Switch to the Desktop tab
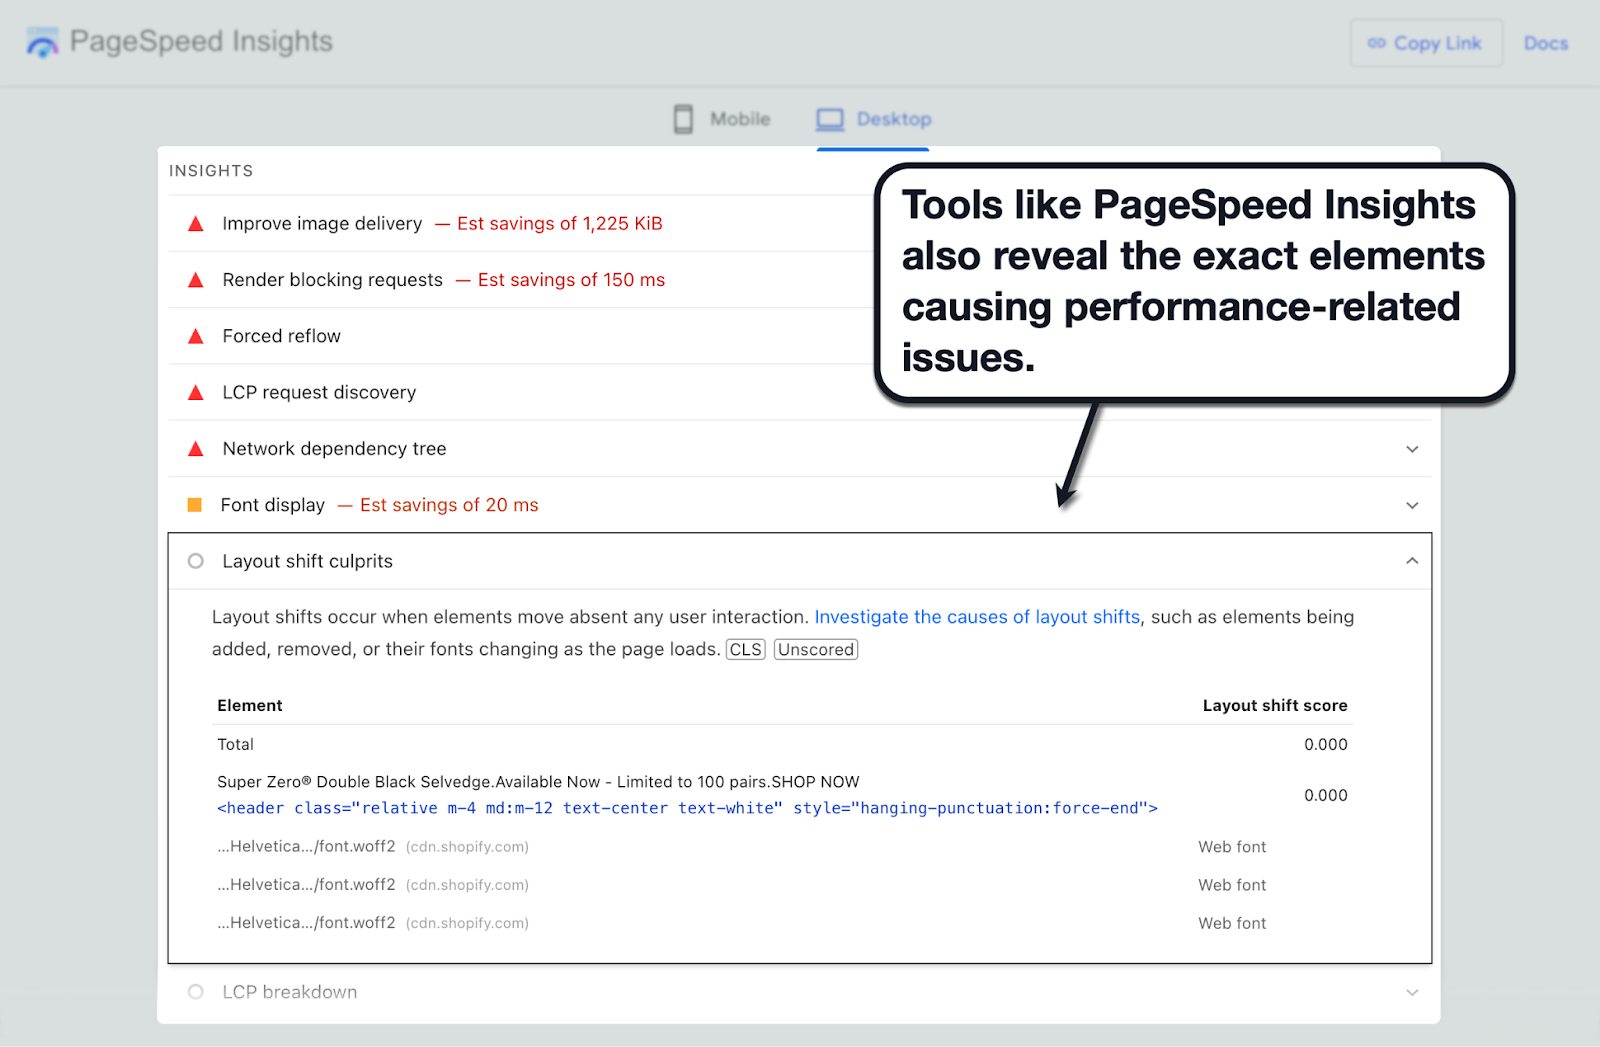The image size is (1600, 1047). click(x=873, y=119)
